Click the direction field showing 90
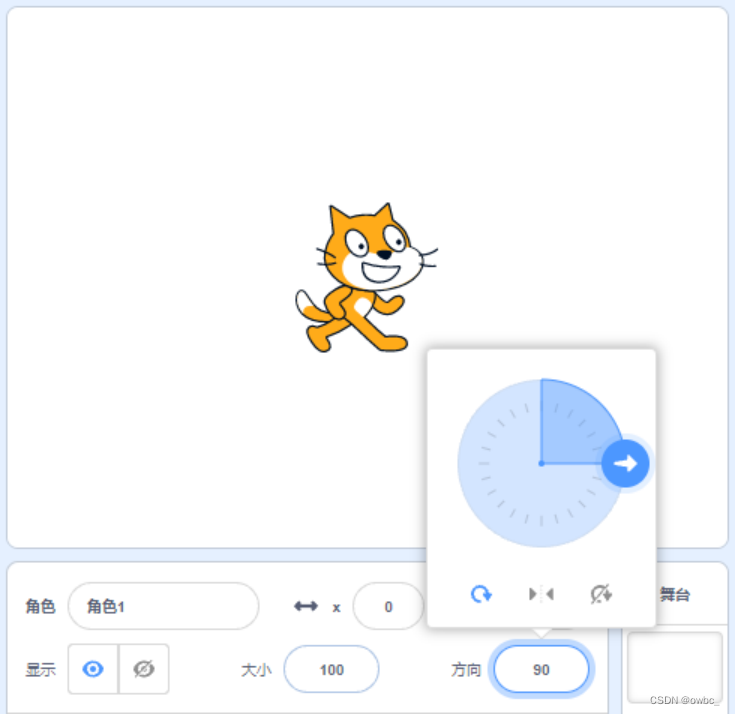Viewport: 735px width, 715px height. [x=541, y=669]
